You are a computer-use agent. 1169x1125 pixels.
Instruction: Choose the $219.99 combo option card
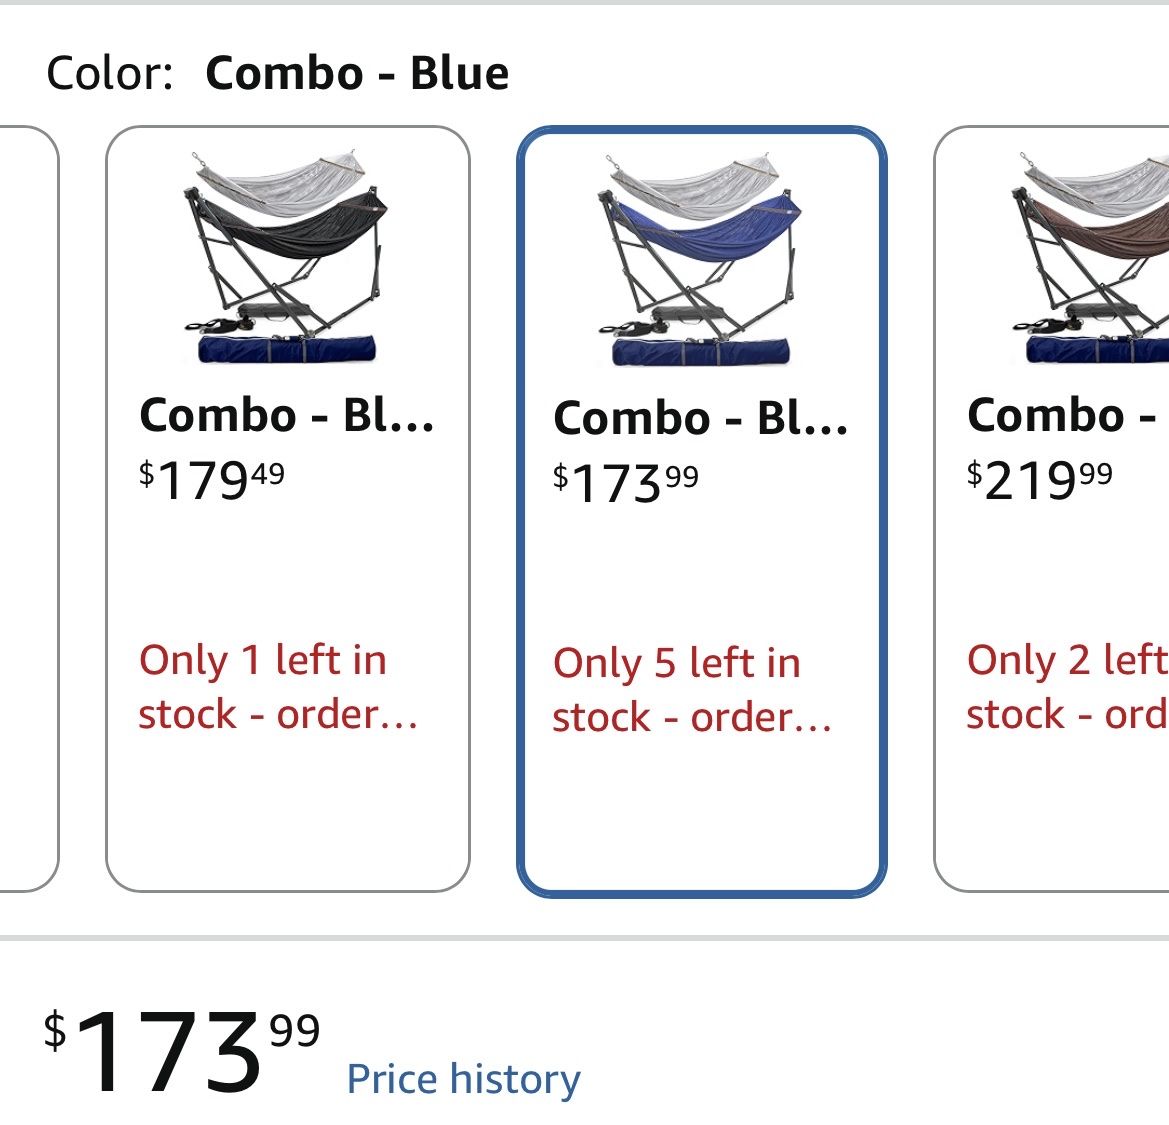point(1051,508)
